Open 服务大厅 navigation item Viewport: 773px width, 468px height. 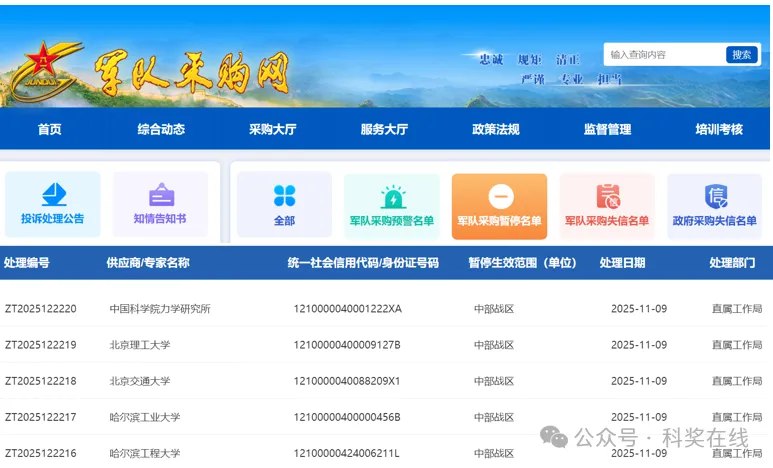point(384,129)
